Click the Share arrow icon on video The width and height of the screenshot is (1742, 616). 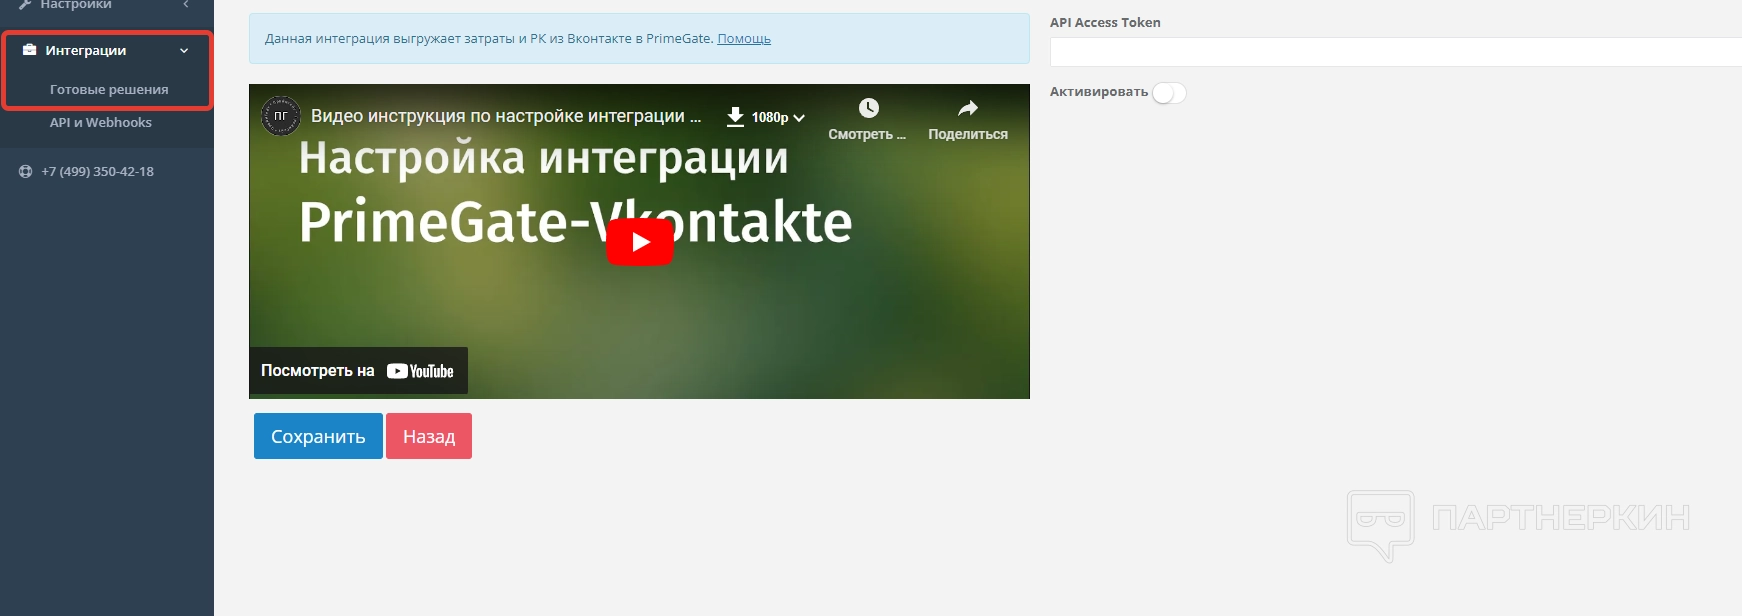[x=967, y=108]
